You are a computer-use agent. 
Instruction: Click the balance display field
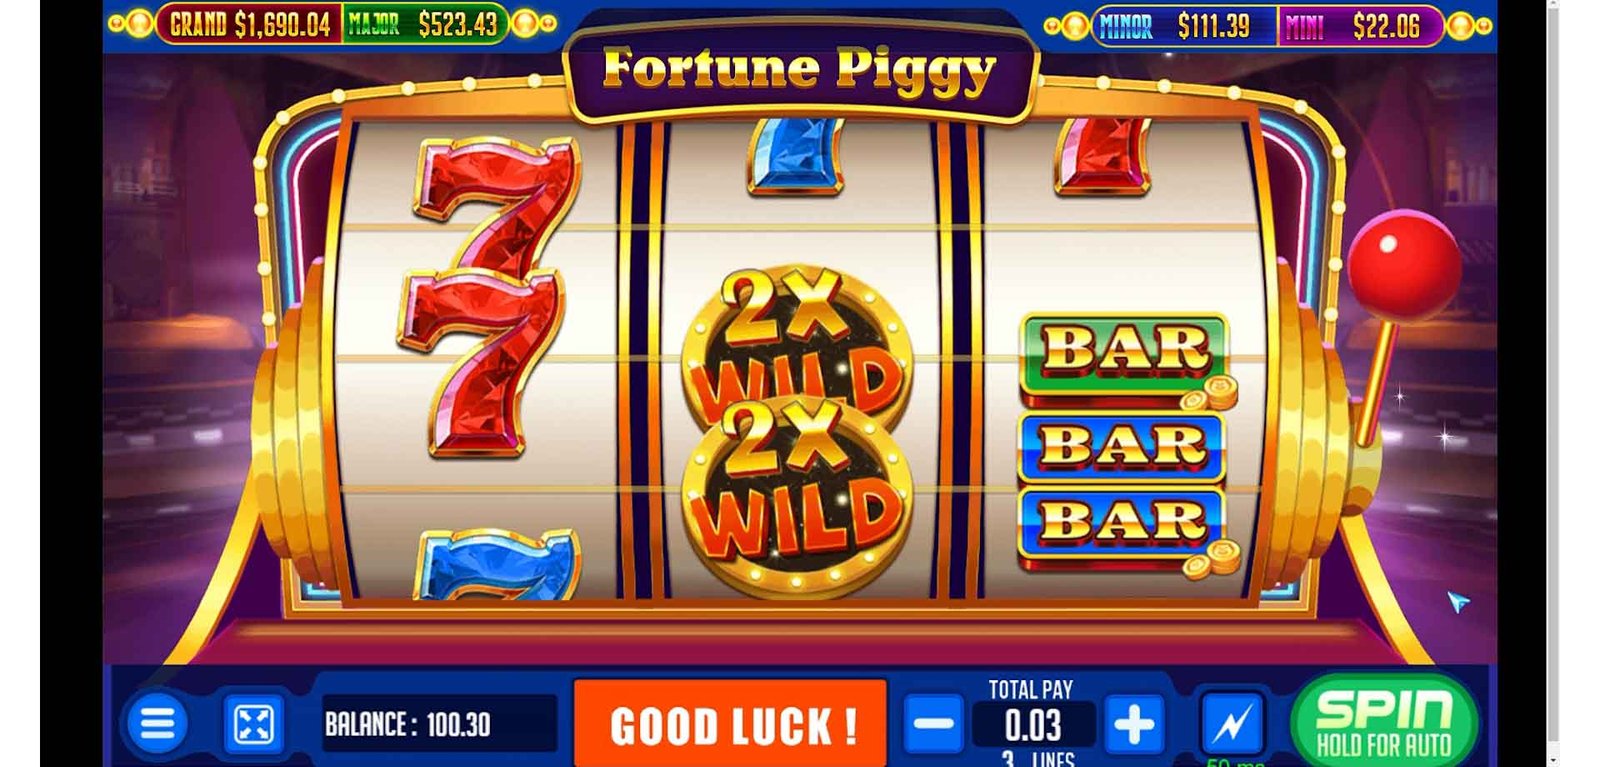[x=435, y=724]
